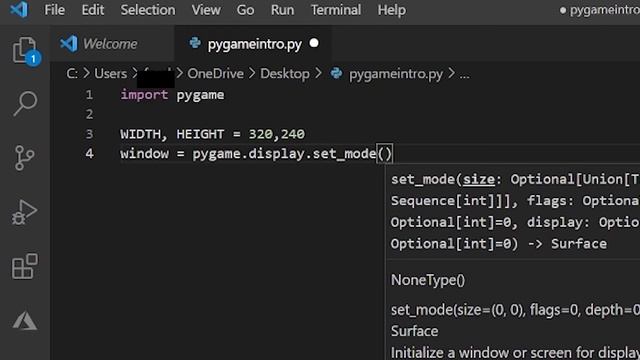The image size is (640, 360).
Task: Click the Desktop breadcrumb segment
Action: click(x=285, y=74)
